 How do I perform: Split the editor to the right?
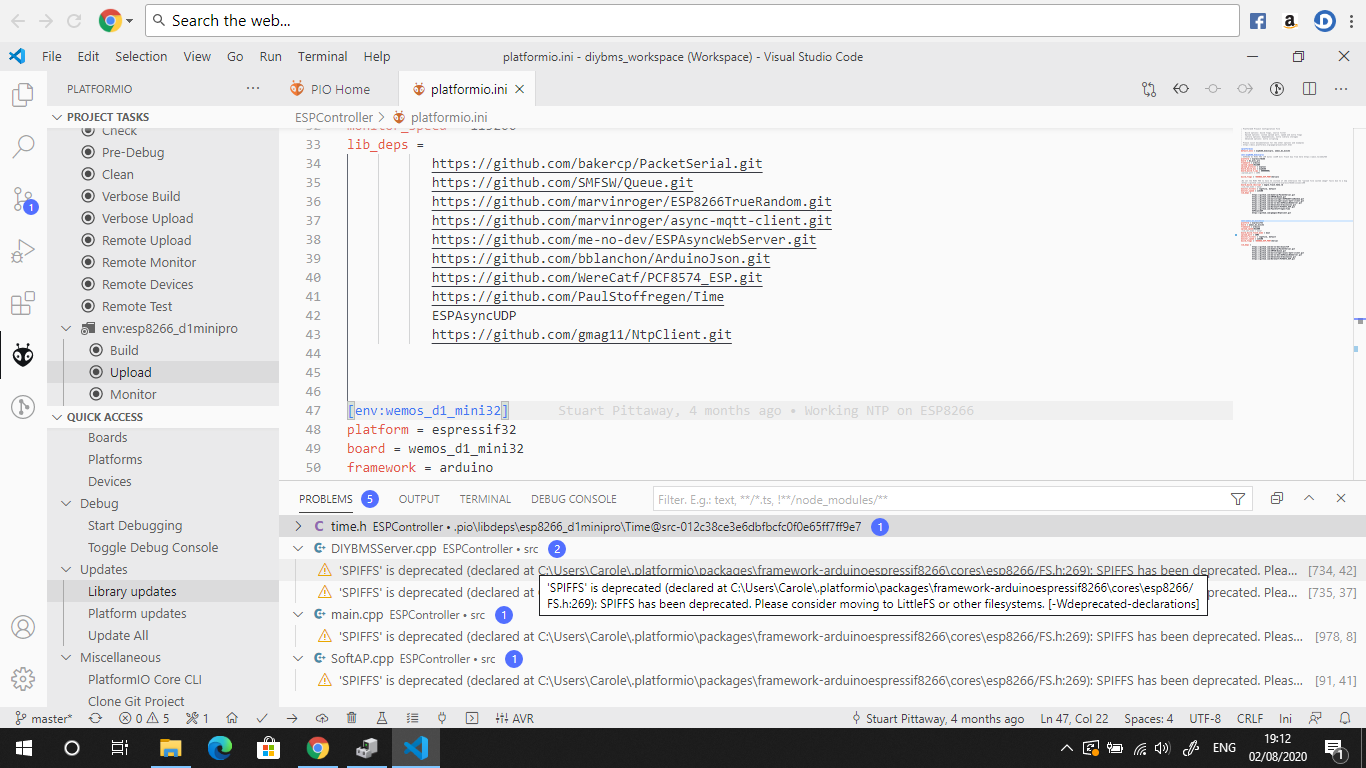pos(1309,89)
